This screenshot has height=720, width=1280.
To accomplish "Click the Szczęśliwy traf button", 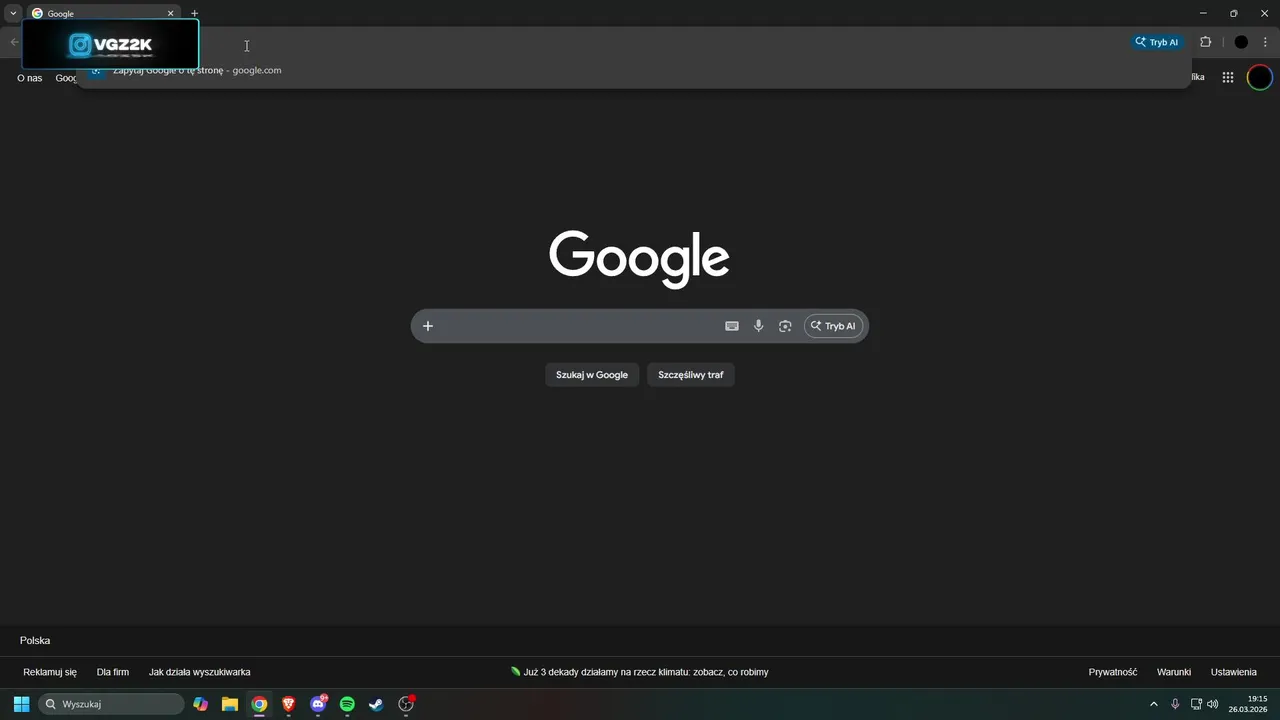I will (x=691, y=375).
